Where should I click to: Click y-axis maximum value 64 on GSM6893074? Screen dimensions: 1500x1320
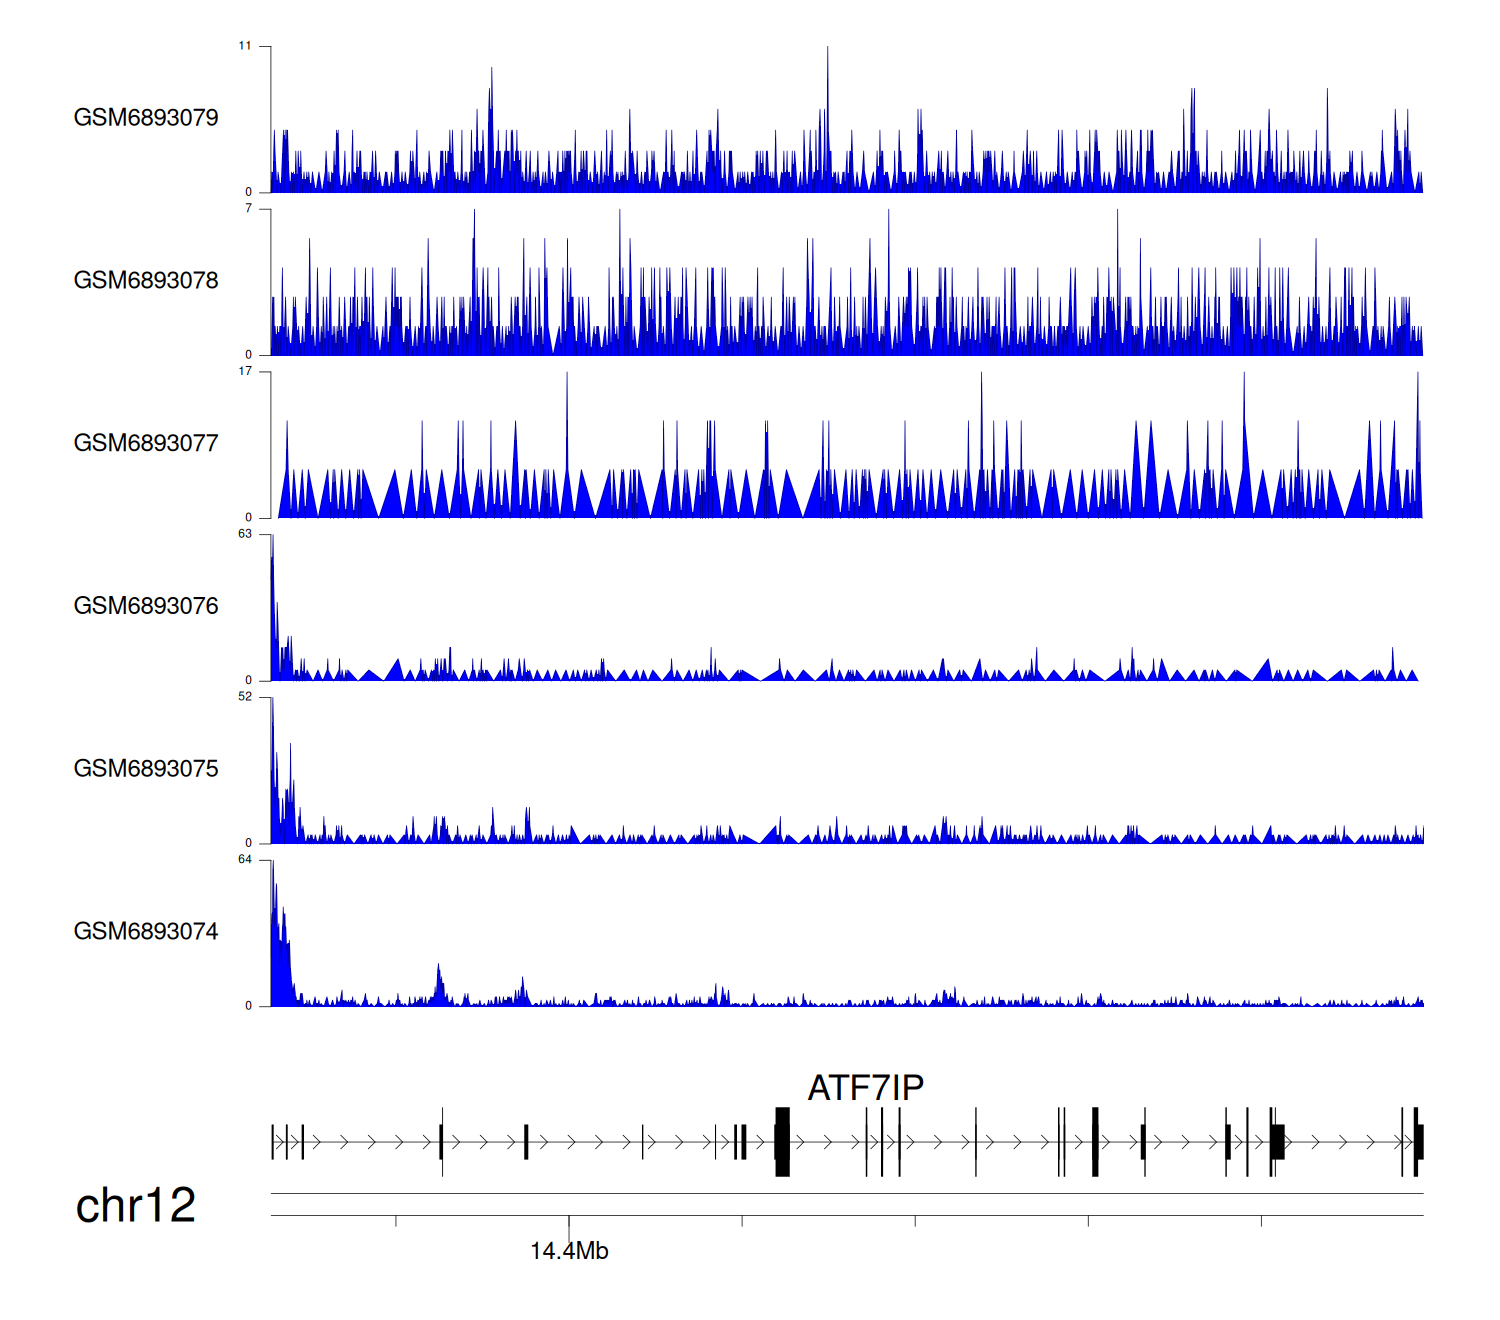245,860
